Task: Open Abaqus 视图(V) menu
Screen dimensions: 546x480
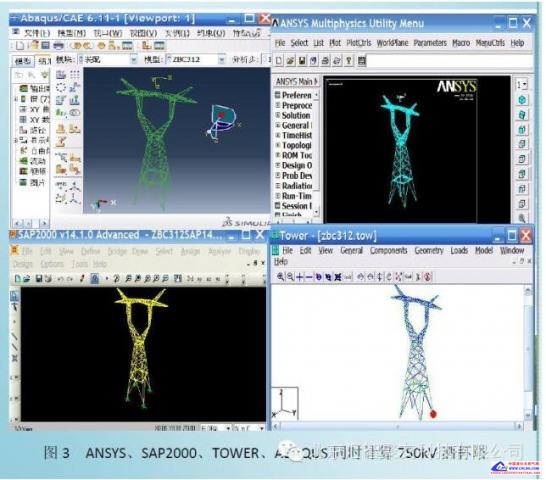Action: tap(143, 33)
